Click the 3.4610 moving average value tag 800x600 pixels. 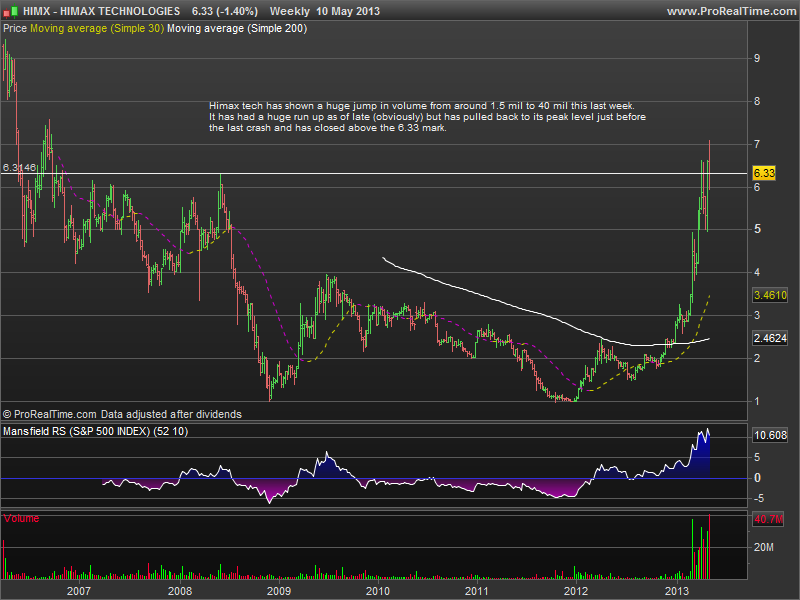click(770, 295)
